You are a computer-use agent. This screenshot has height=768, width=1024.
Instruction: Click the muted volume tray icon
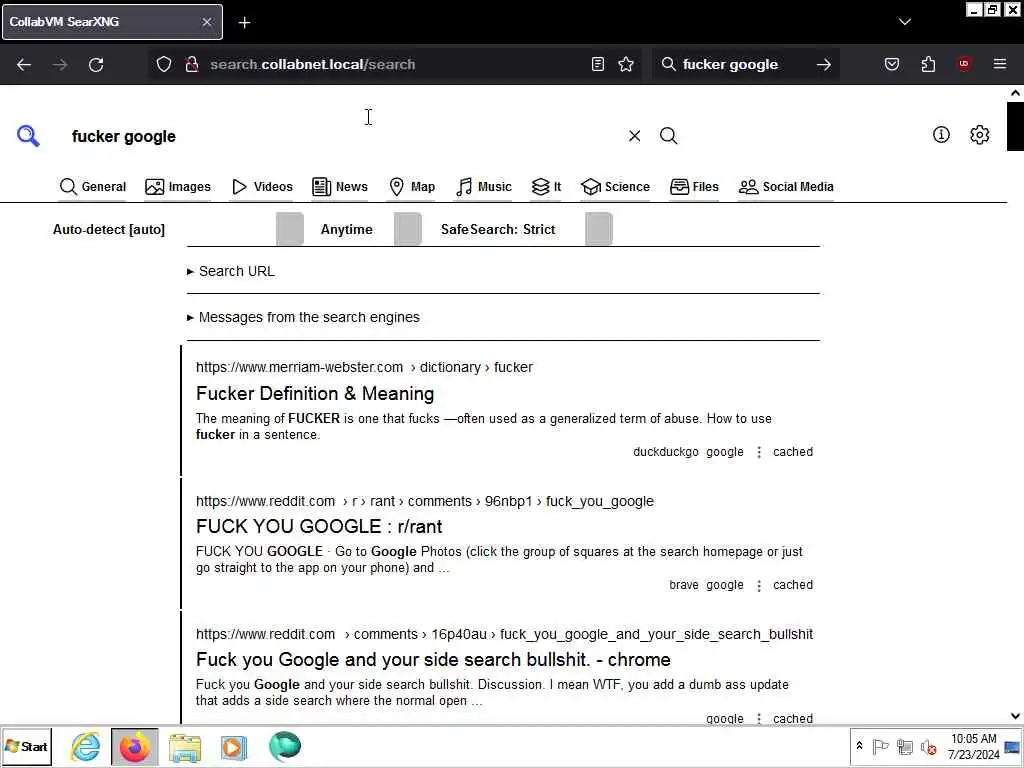928,746
